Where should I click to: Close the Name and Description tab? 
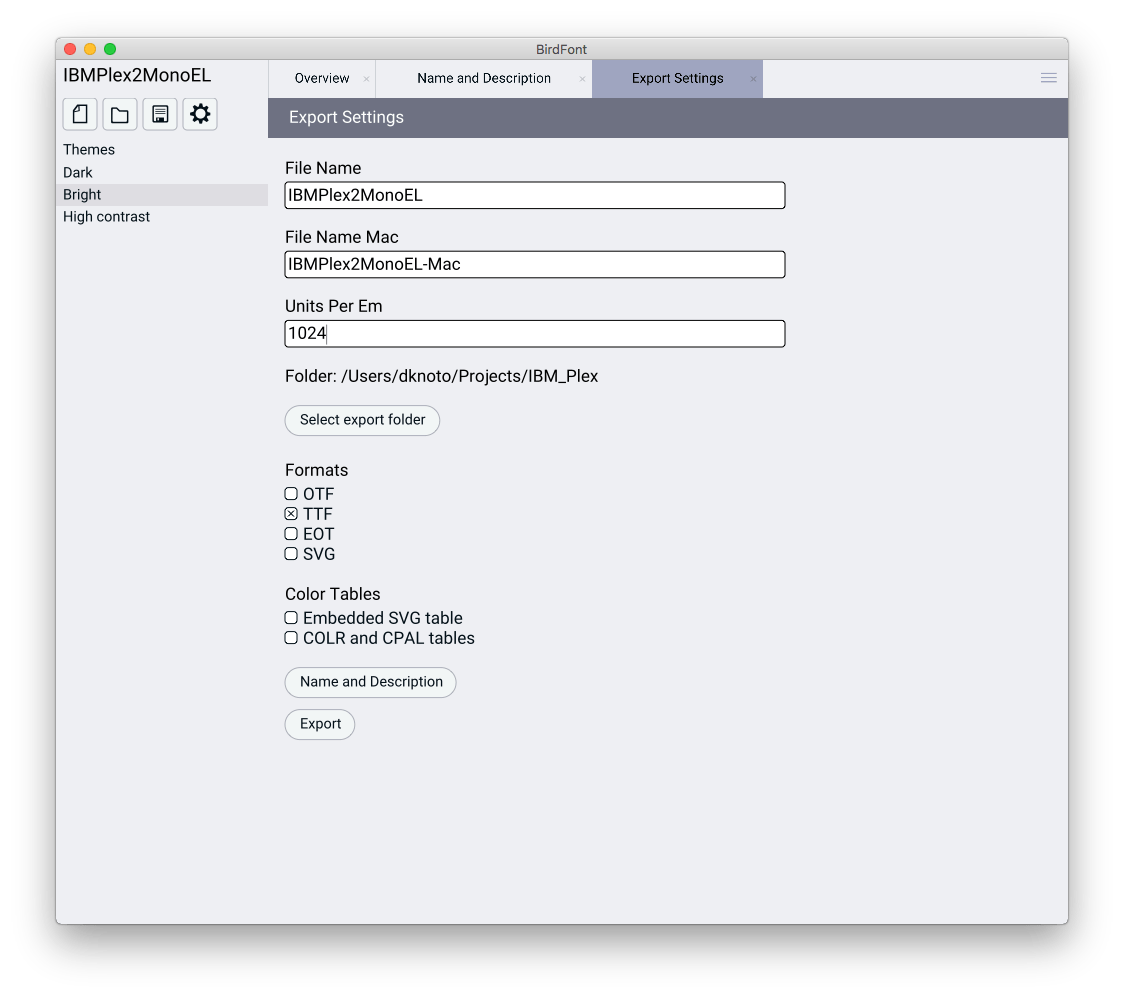click(582, 79)
